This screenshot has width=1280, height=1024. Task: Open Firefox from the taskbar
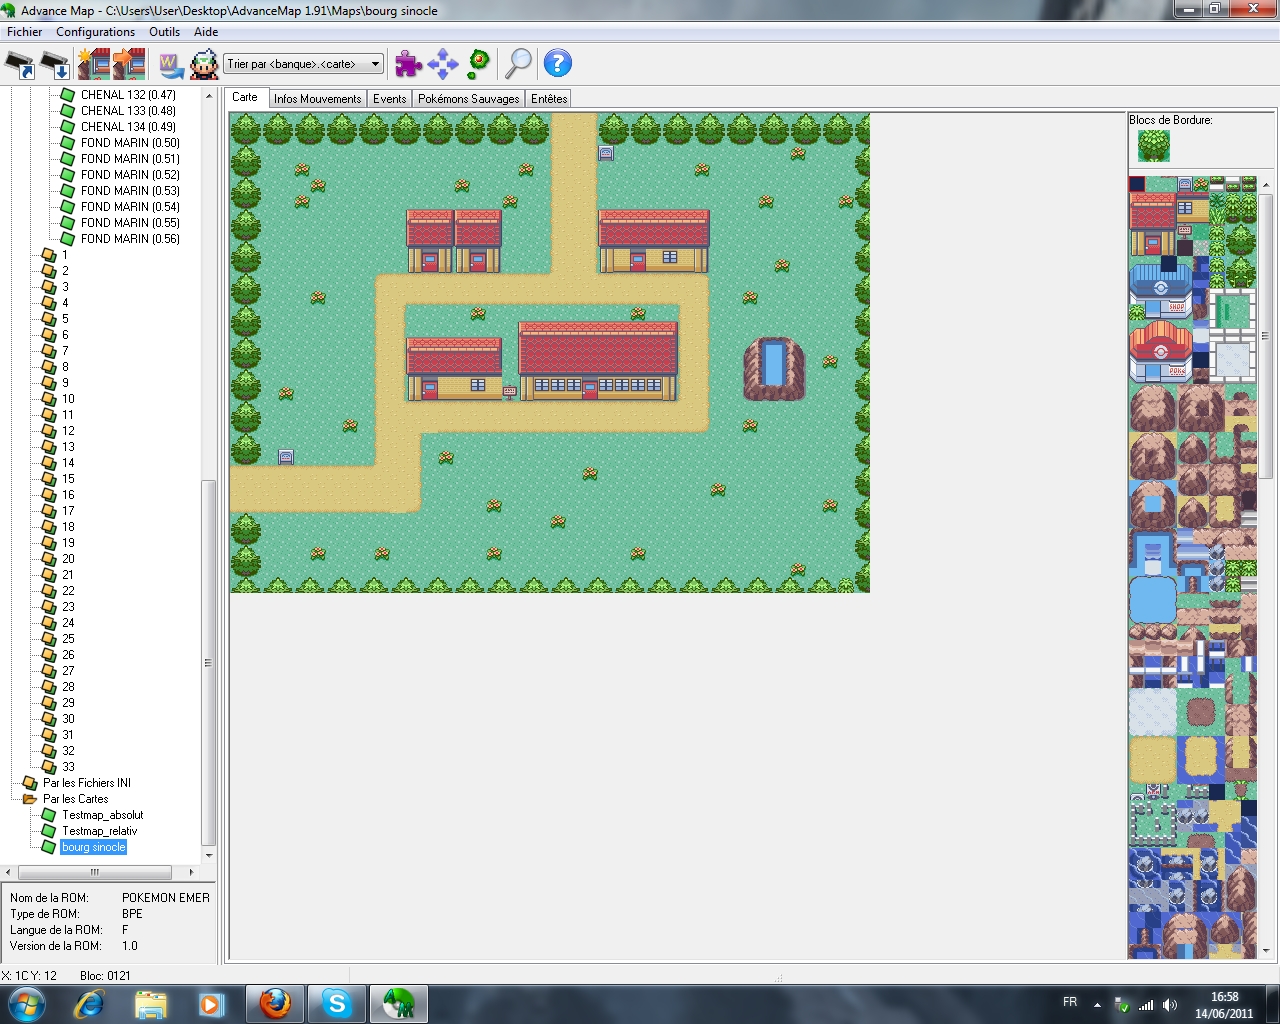275,1003
